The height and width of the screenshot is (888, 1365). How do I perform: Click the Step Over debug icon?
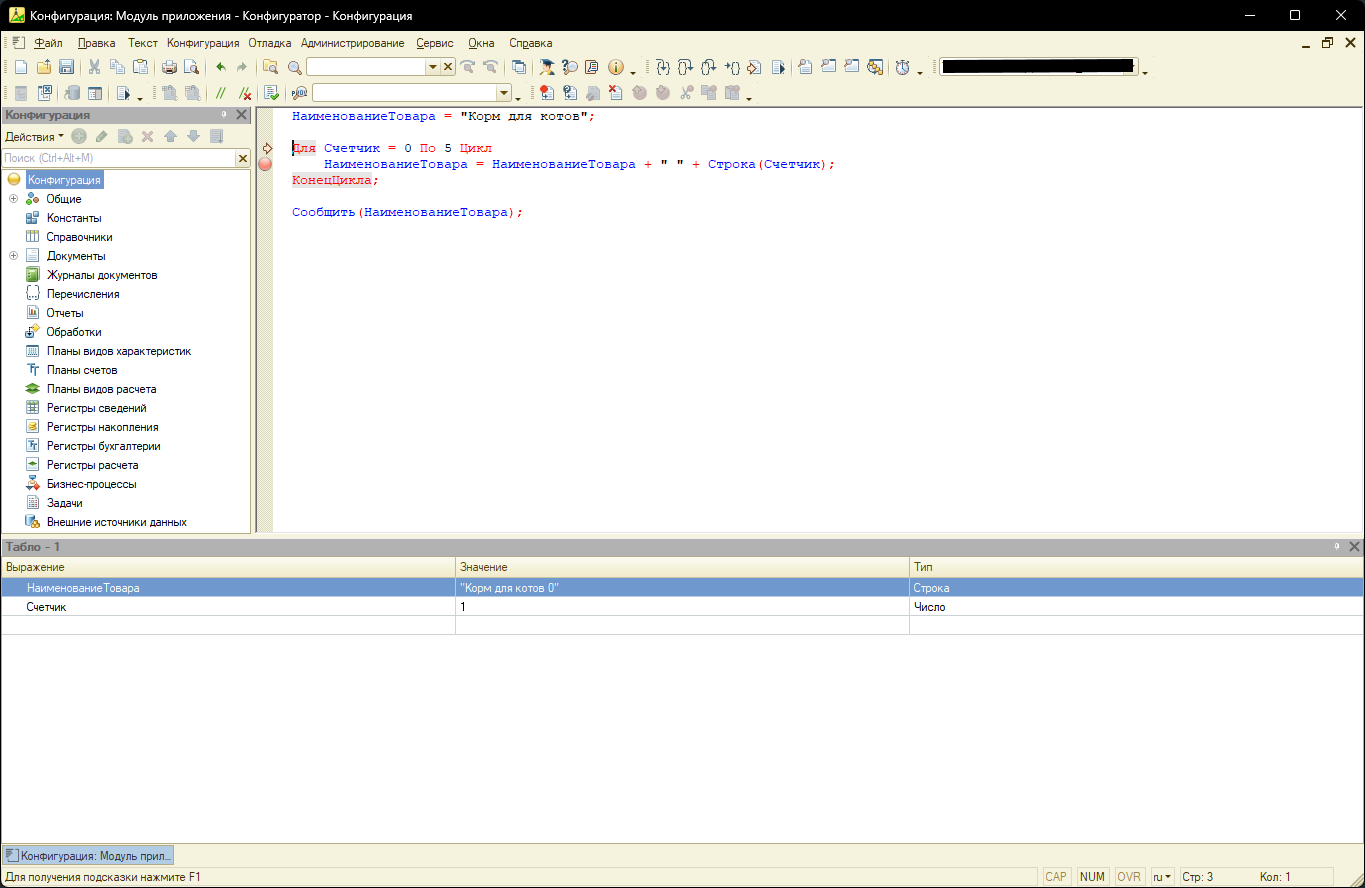click(x=685, y=67)
